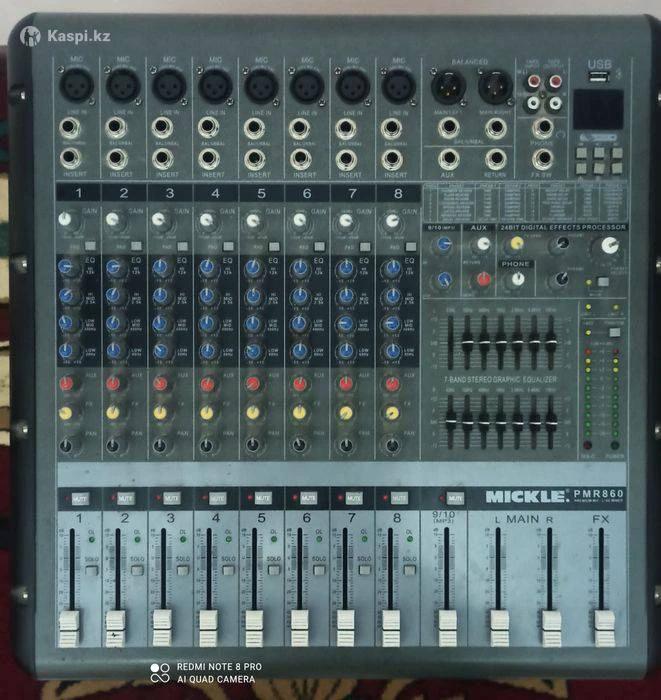The height and width of the screenshot is (700, 661).
Task: Solo channel 3 with its SOLO button
Action: (183, 570)
